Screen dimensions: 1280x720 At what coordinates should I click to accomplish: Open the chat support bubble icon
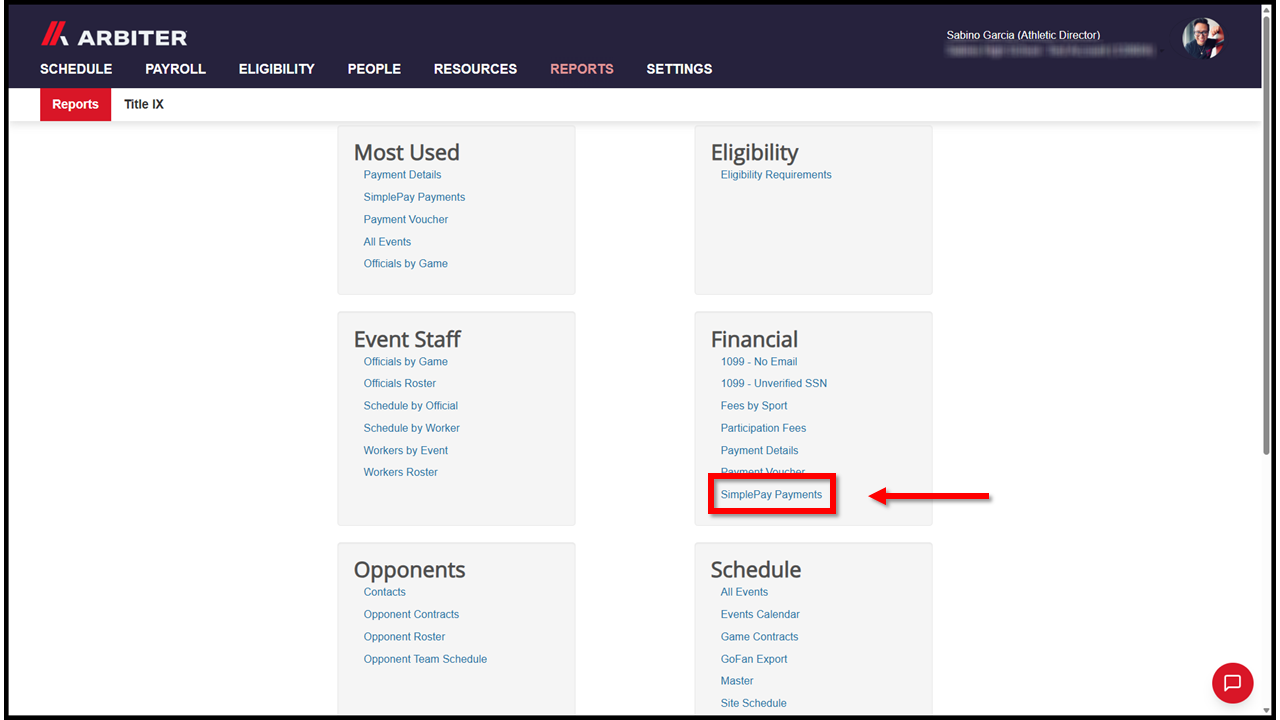click(1232, 683)
